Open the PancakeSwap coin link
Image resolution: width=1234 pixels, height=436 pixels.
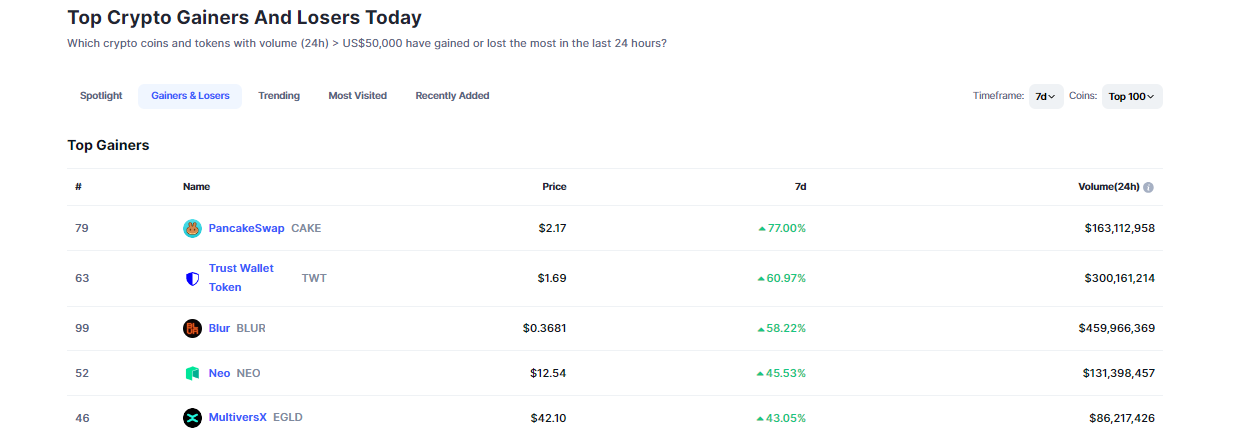[246, 228]
